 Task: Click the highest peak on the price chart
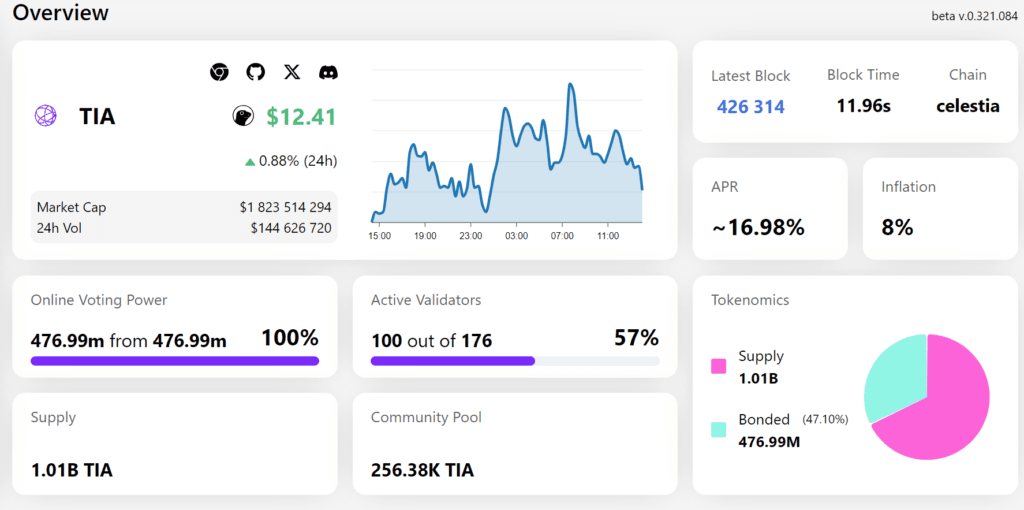570,85
